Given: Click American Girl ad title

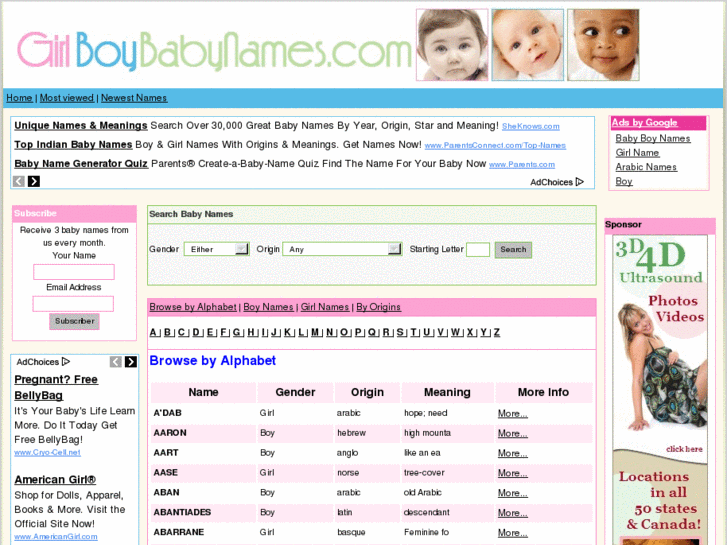Looking at the screenshot, I should coord(55,480).
